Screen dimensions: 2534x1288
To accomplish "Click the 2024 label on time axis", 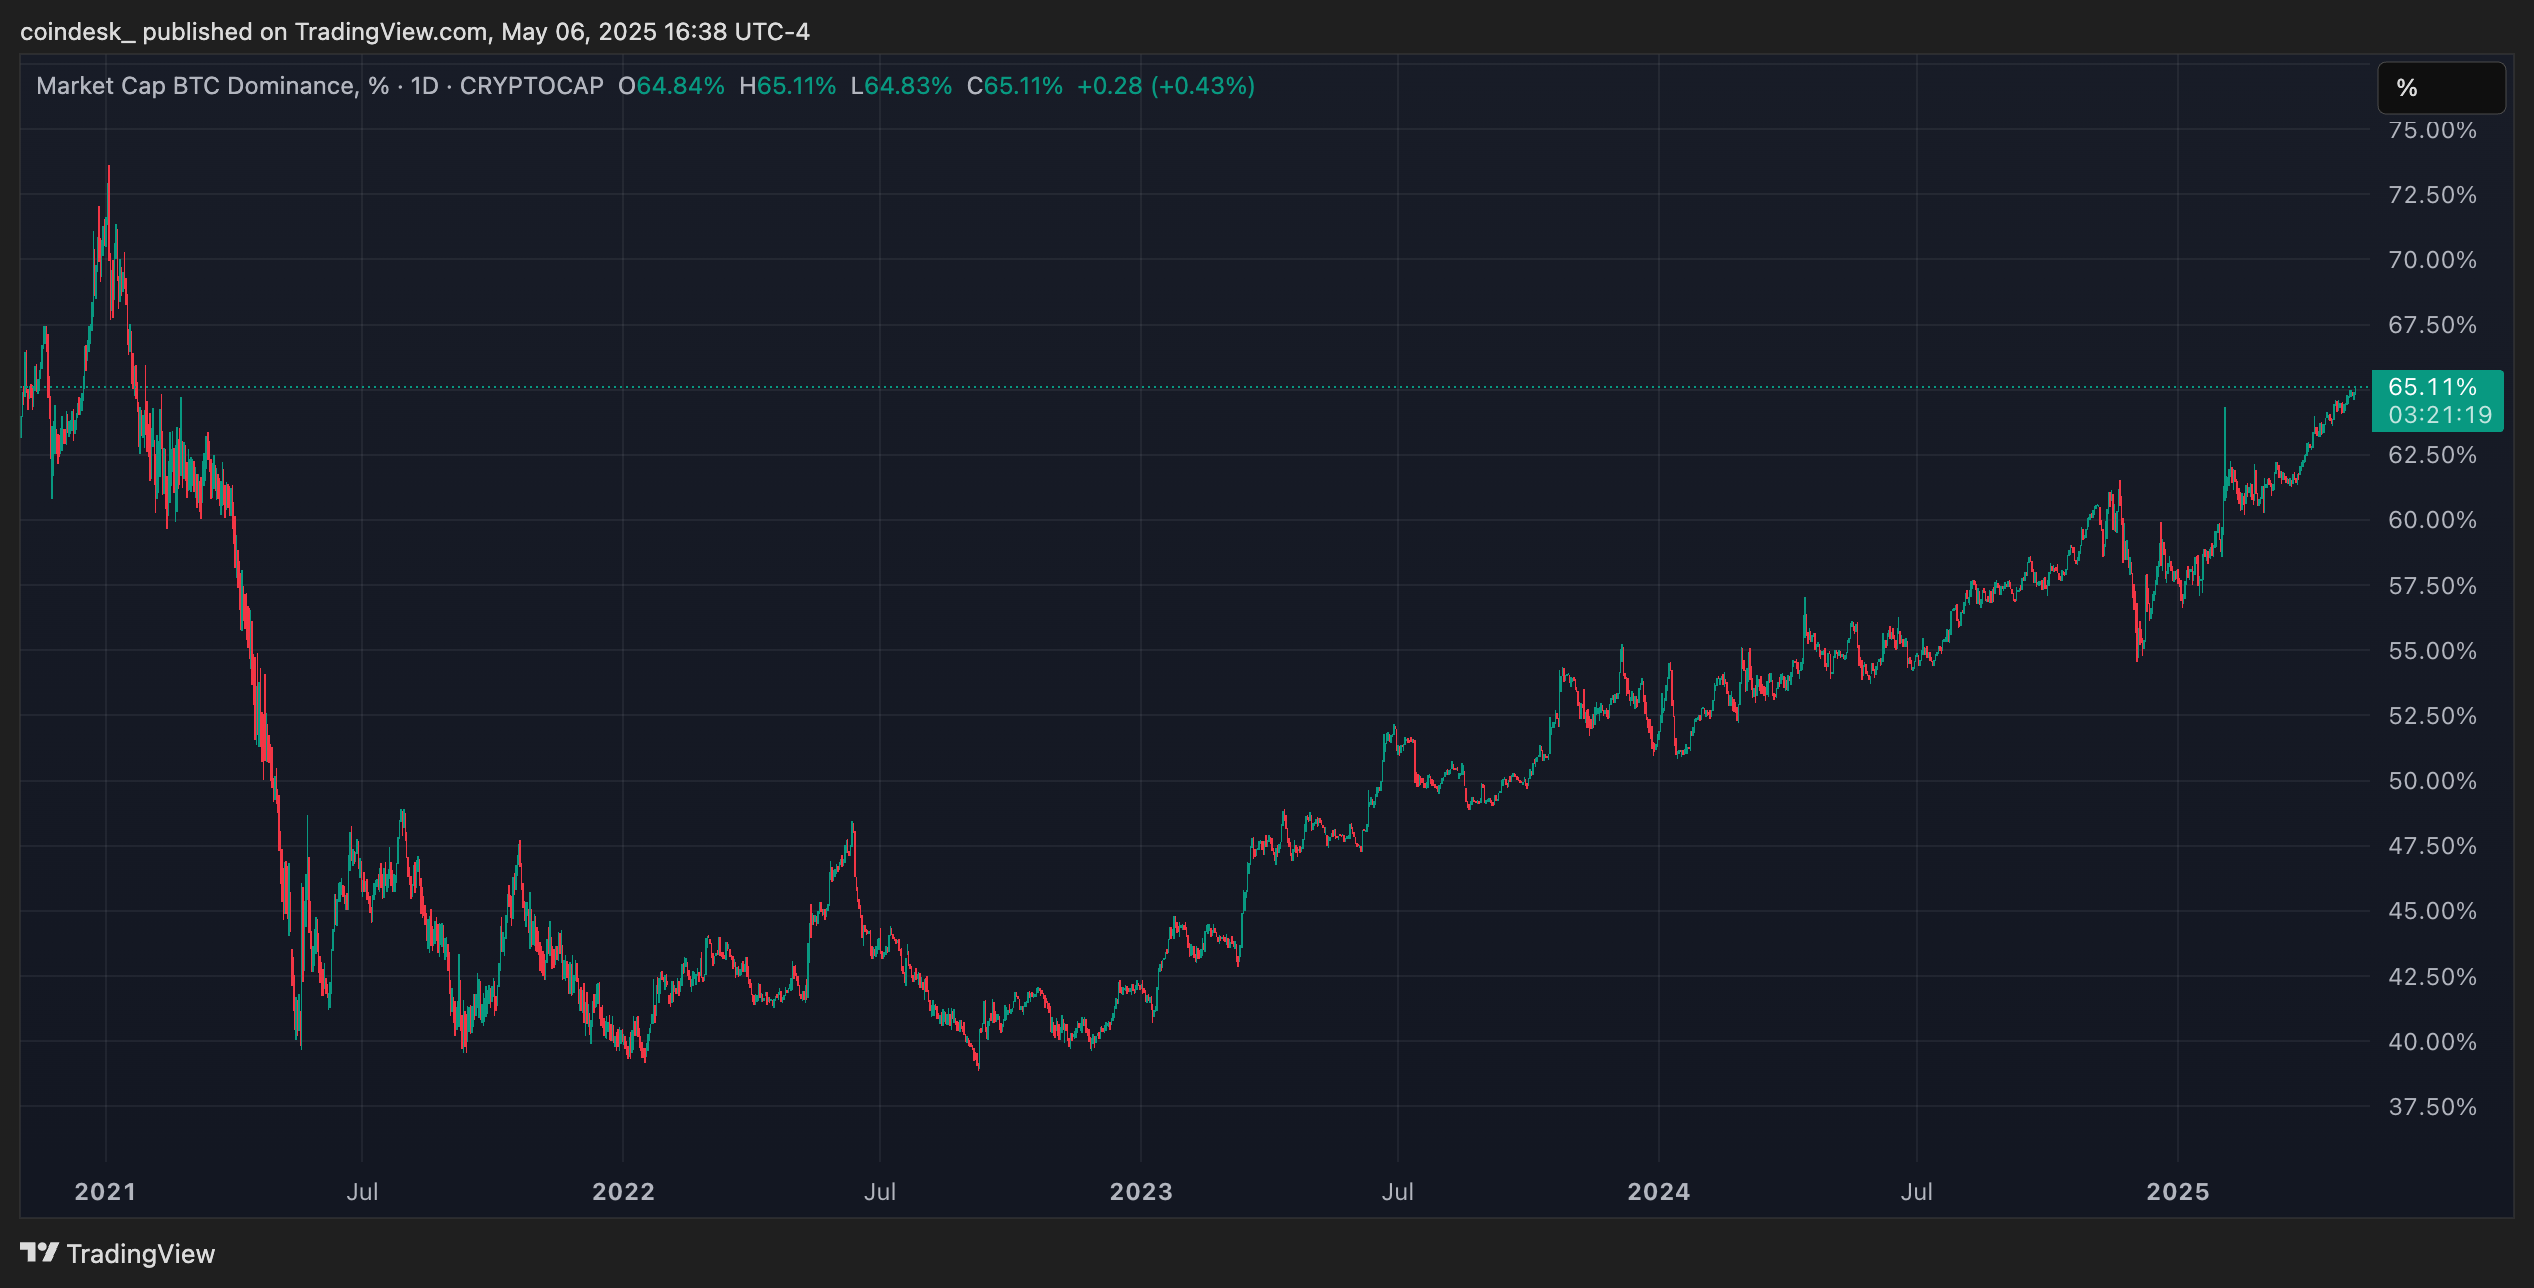I will [1659, 1191].
